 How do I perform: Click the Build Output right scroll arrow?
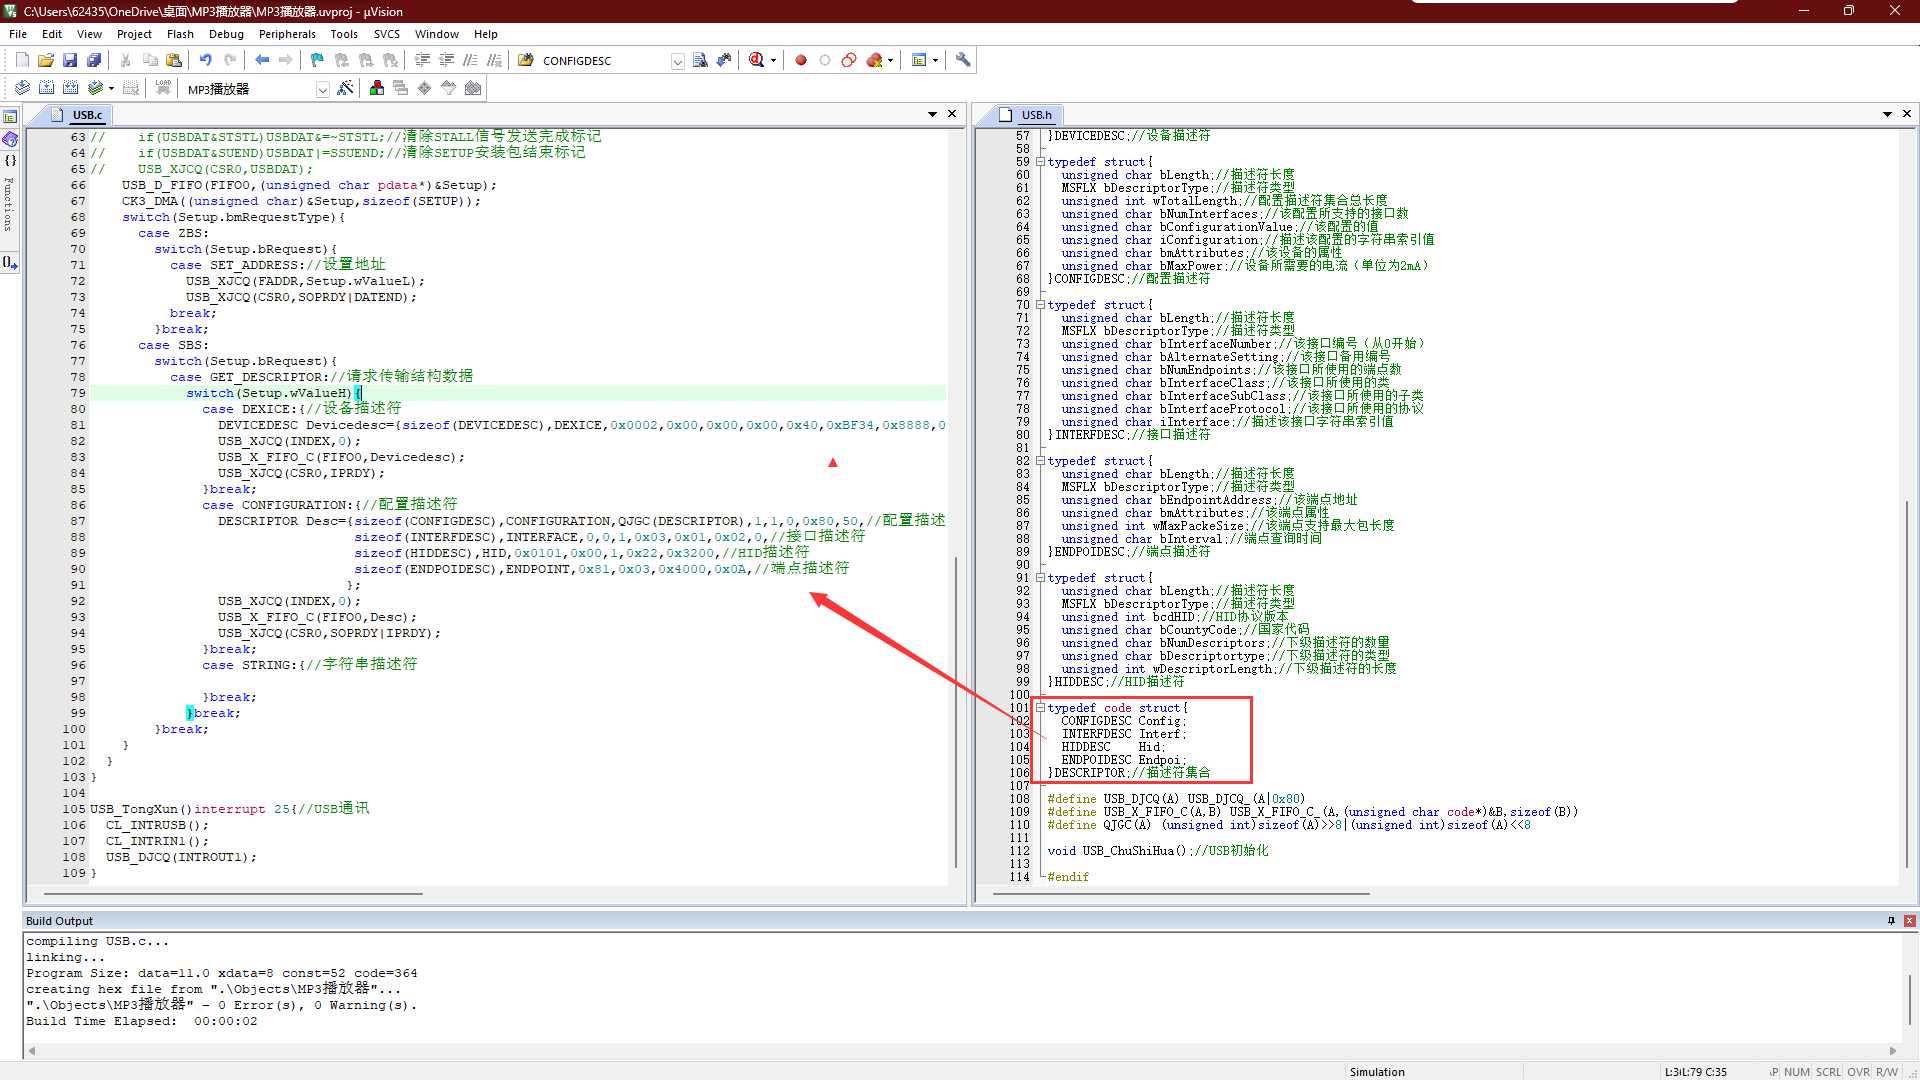[1892, 1050]
